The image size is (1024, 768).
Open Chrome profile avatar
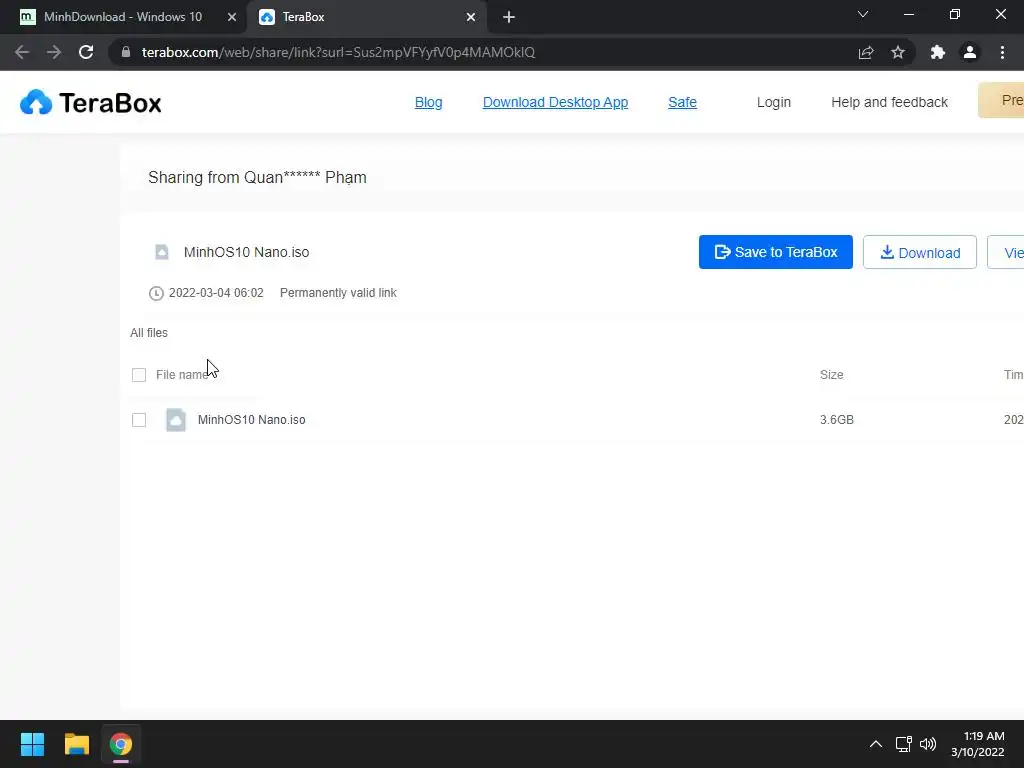click(x=970, y=52)
